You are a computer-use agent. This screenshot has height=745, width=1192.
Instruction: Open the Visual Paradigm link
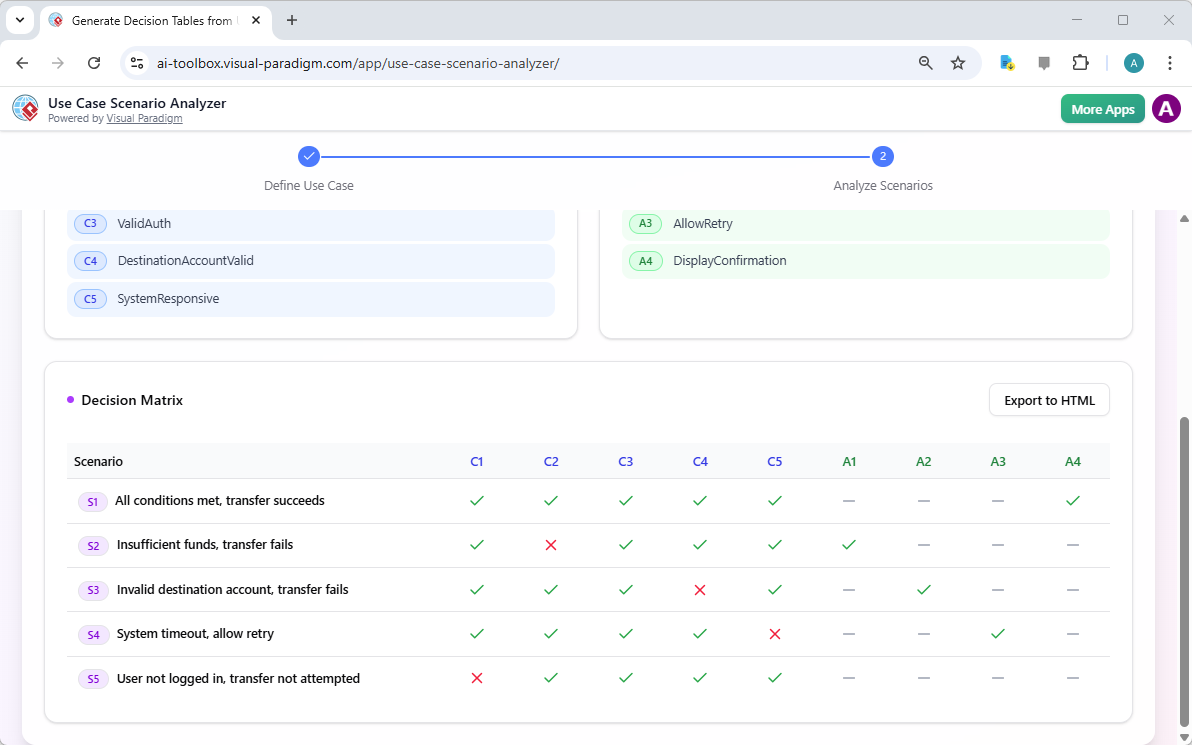pos(144,118)
